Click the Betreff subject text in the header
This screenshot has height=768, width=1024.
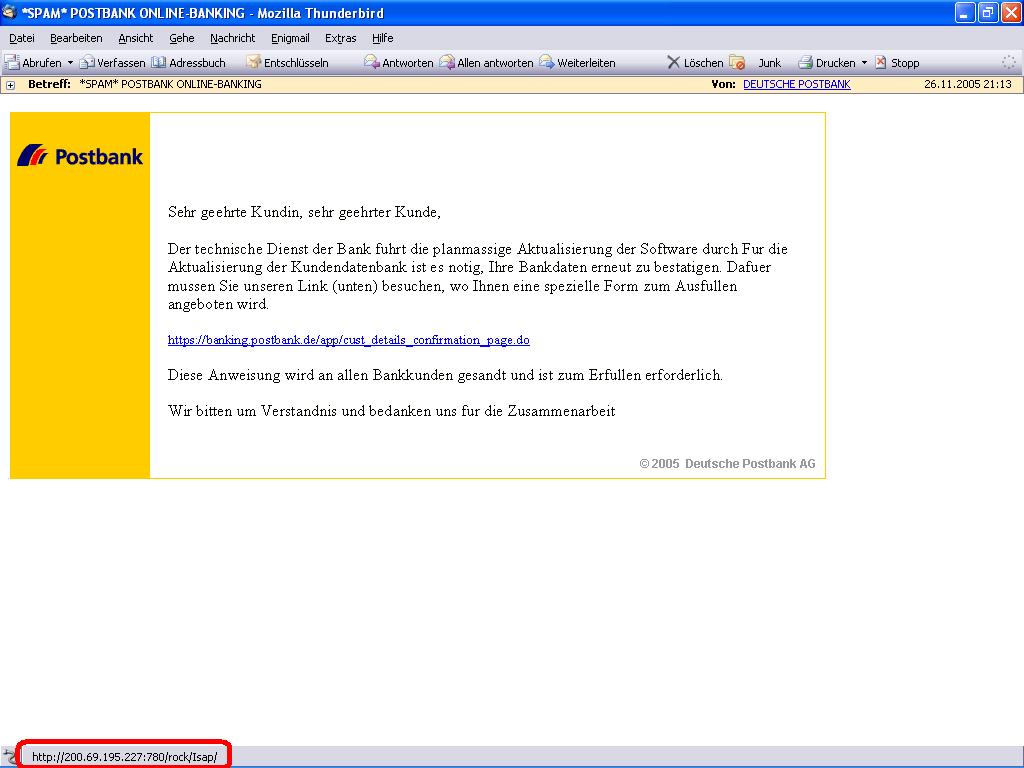[170, 84]
